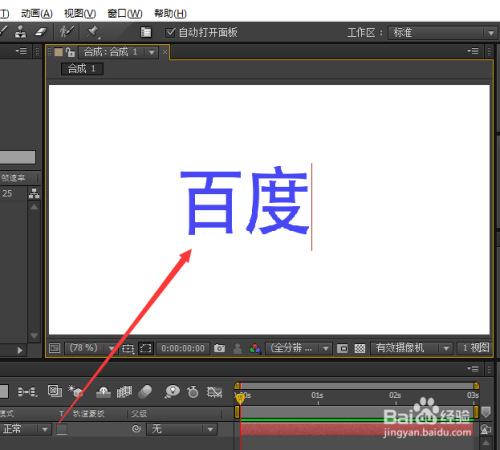Click the composition marker bin icon
Viewport: 500px width, 450px height.
click(486, 412)
